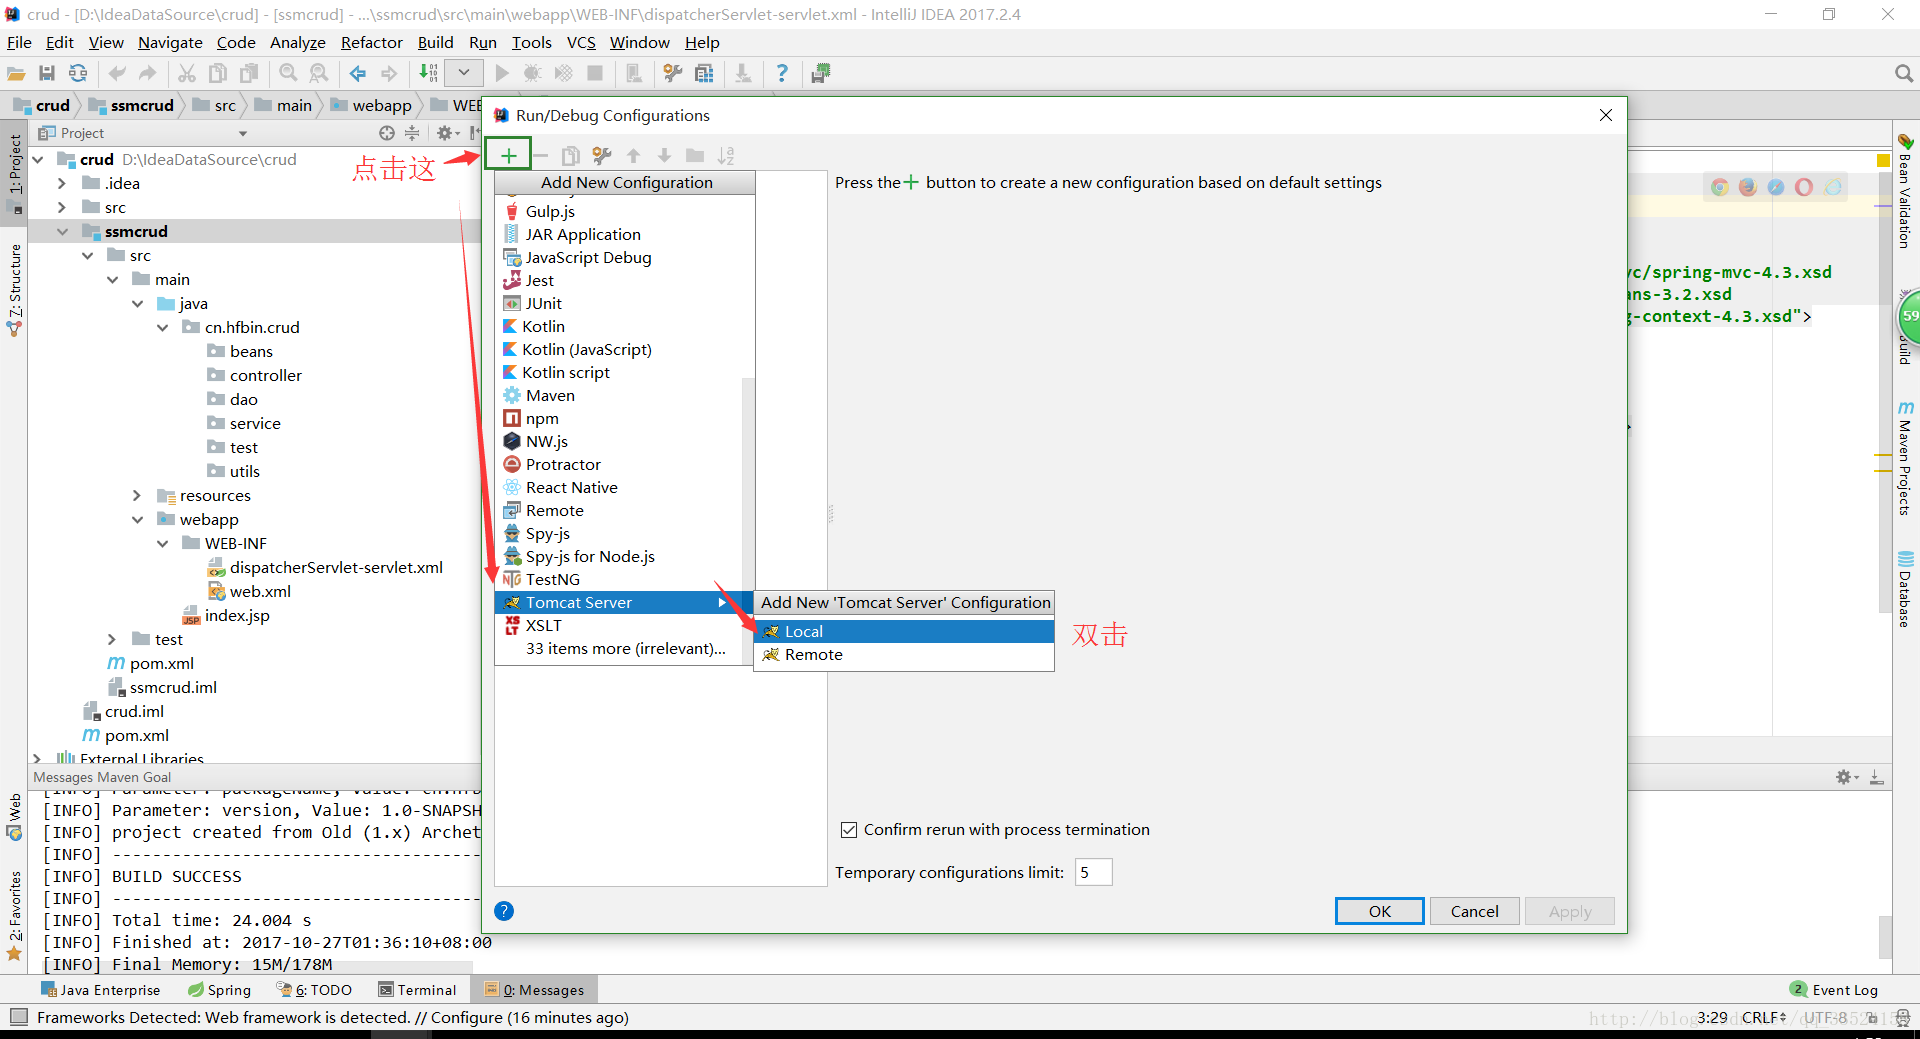
Task: Click the ssmcrud breadcrumb in the navigation bar
Action: [131, 105]
